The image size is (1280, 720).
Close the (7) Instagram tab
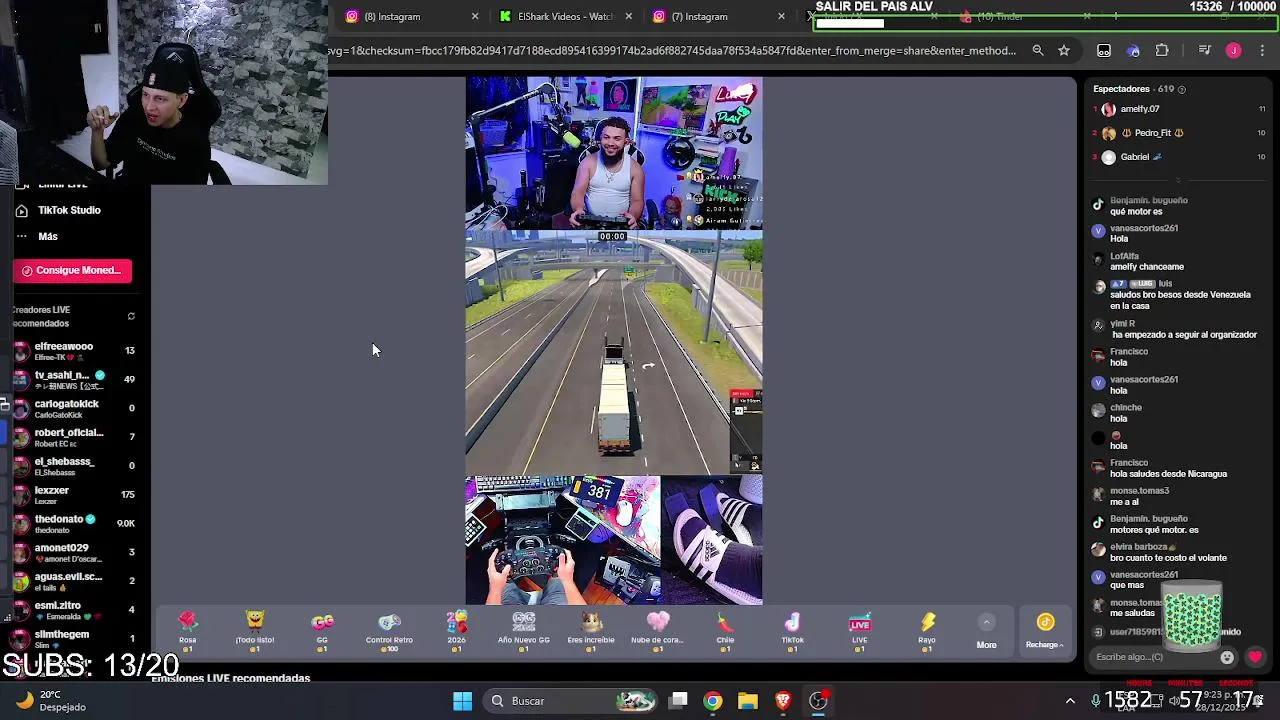pos(781,16)
